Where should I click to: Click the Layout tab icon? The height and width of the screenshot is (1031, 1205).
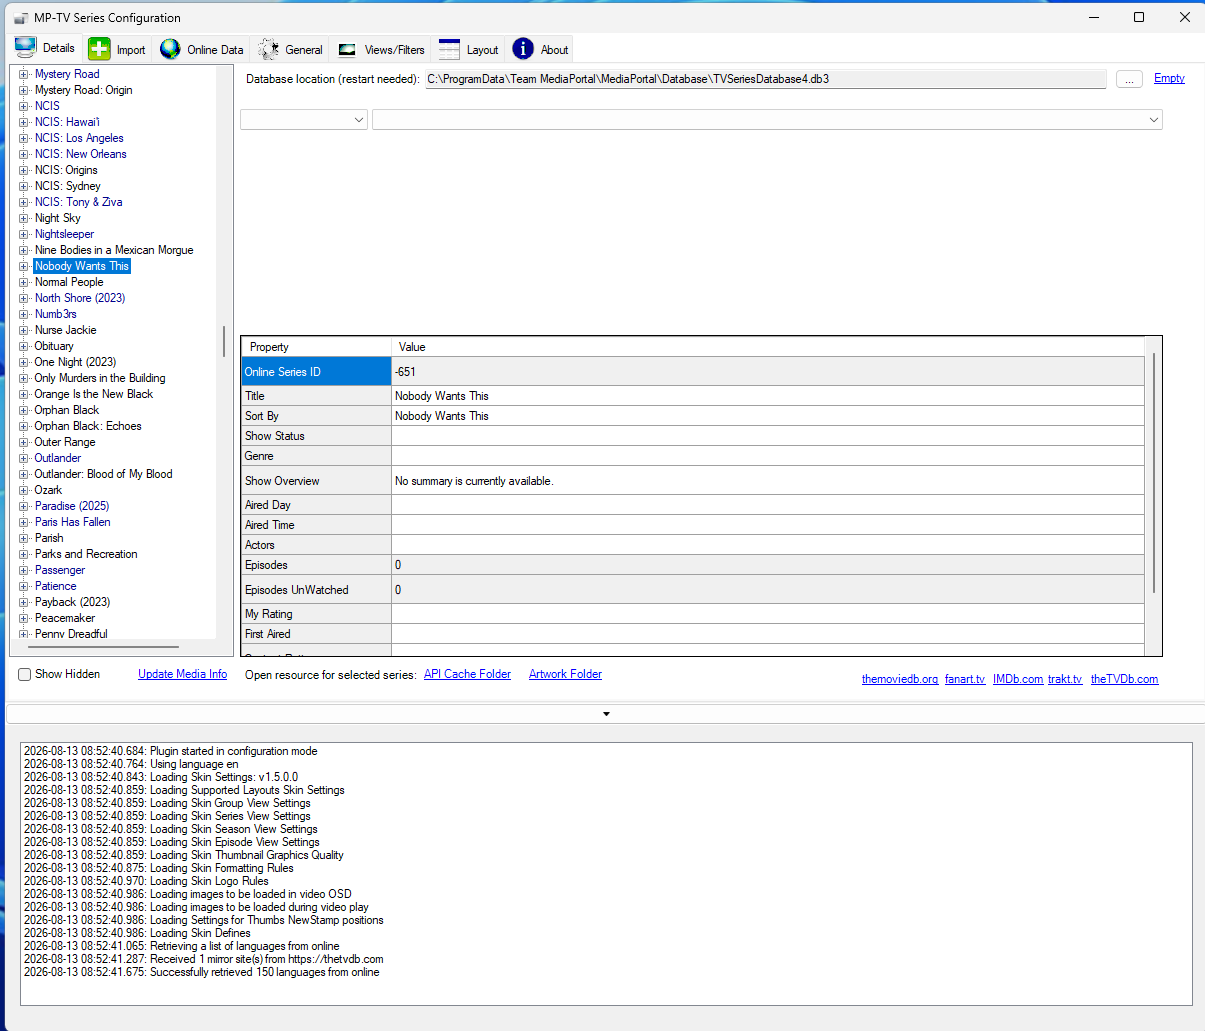[x=449, y=49]
